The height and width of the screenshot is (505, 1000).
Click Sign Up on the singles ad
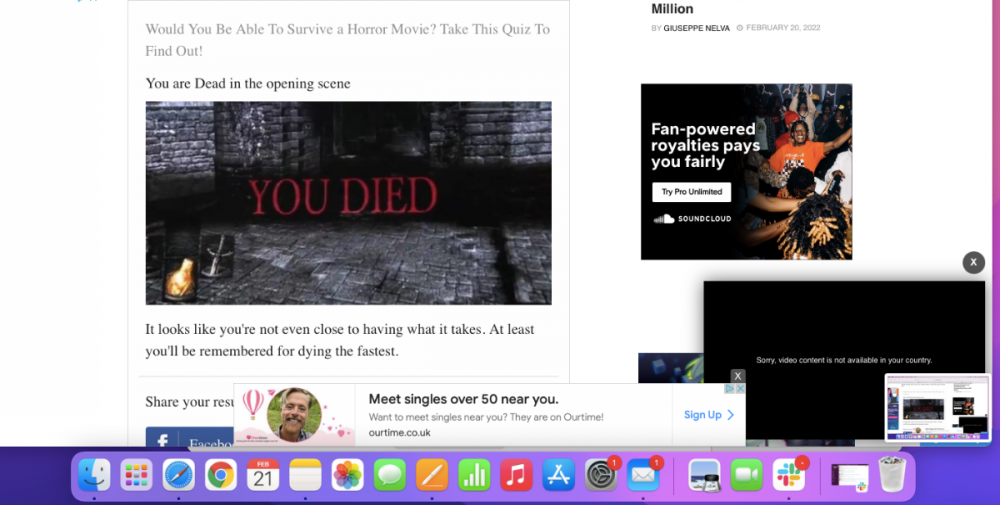click(709, 414)
